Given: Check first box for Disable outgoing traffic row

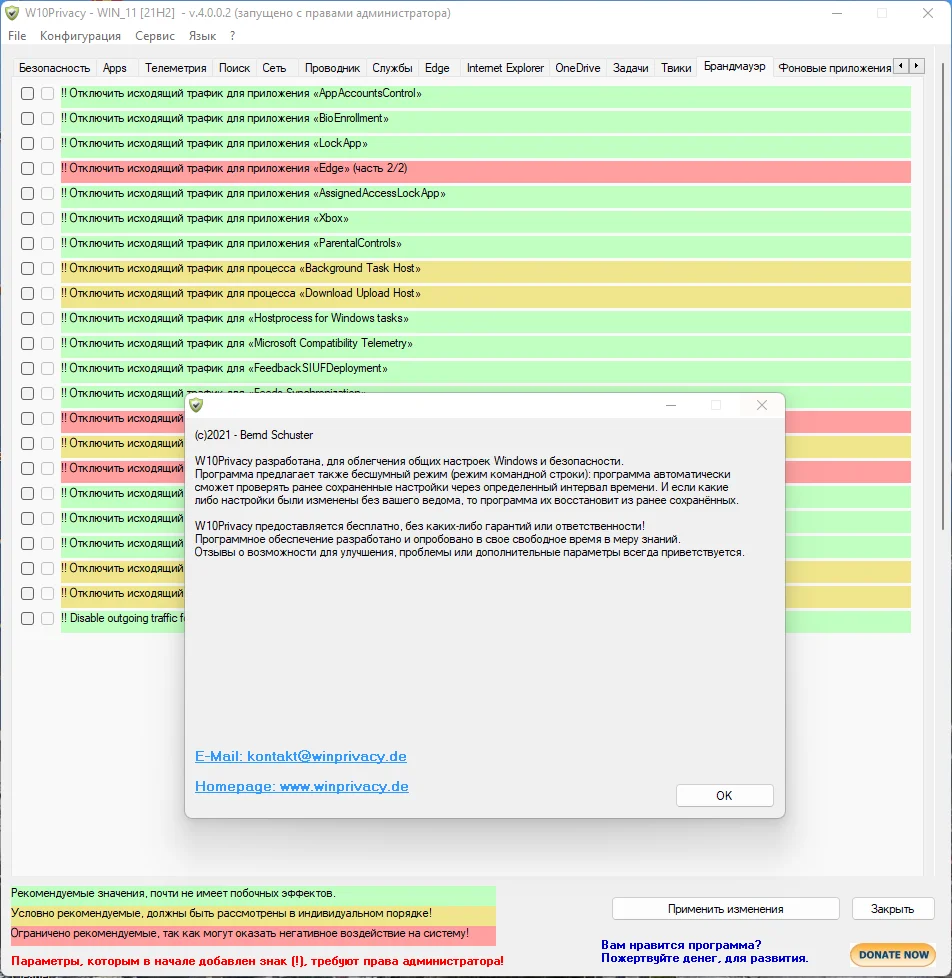Looking at the screenshot, I should coord(27,618).
